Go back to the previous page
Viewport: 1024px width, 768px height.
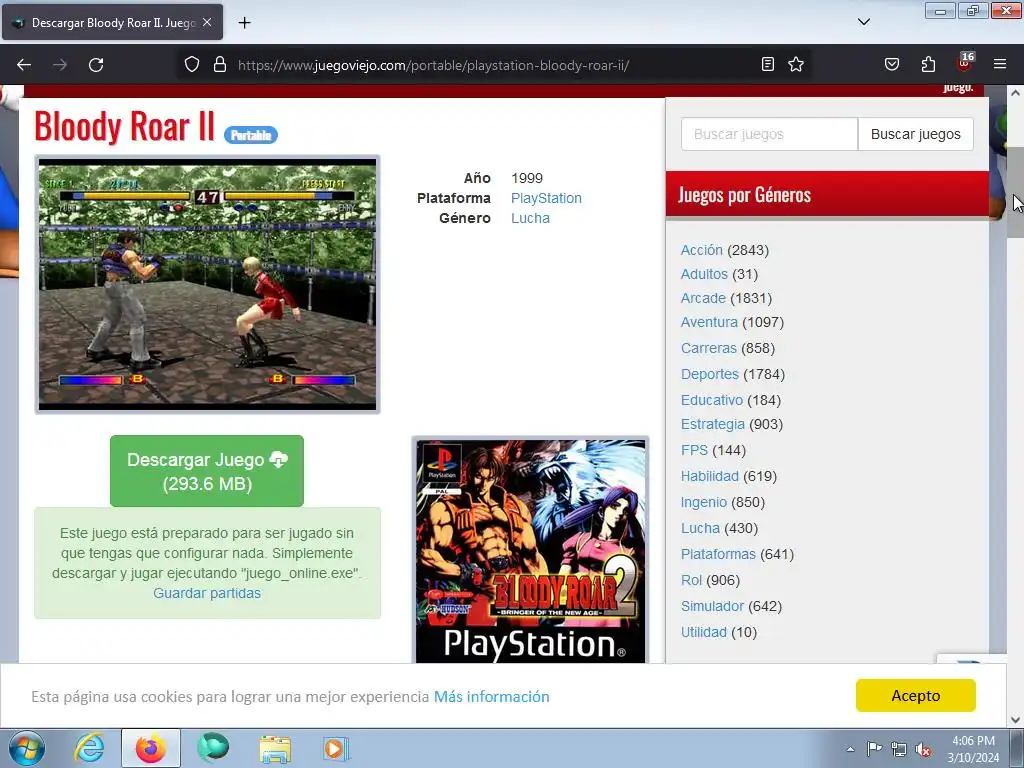point(24,65)
